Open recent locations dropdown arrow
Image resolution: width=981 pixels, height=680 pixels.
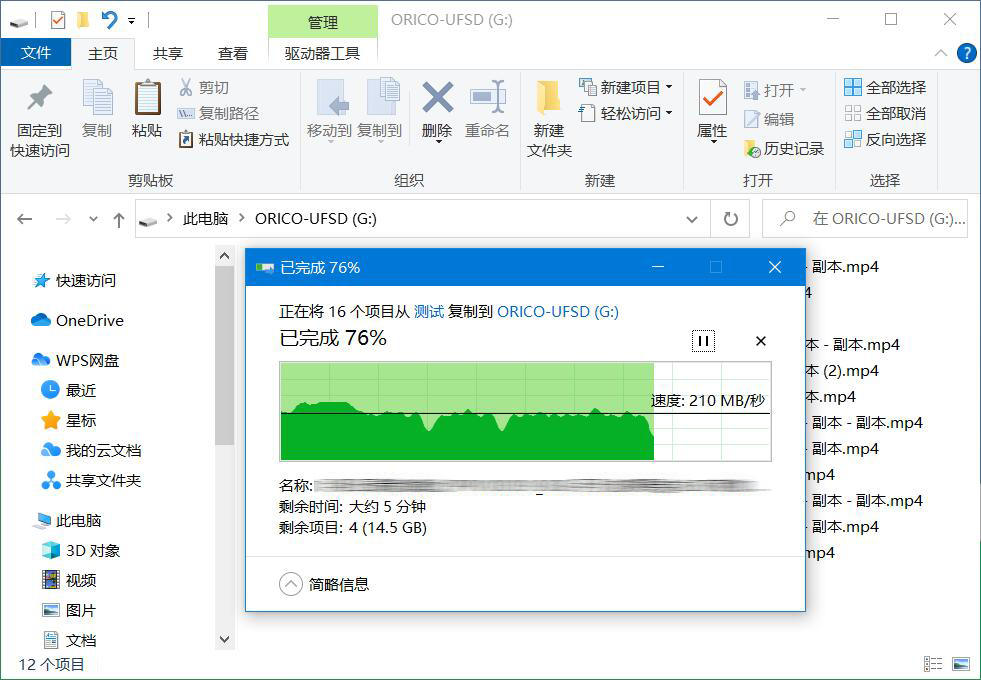coord(93,219)
